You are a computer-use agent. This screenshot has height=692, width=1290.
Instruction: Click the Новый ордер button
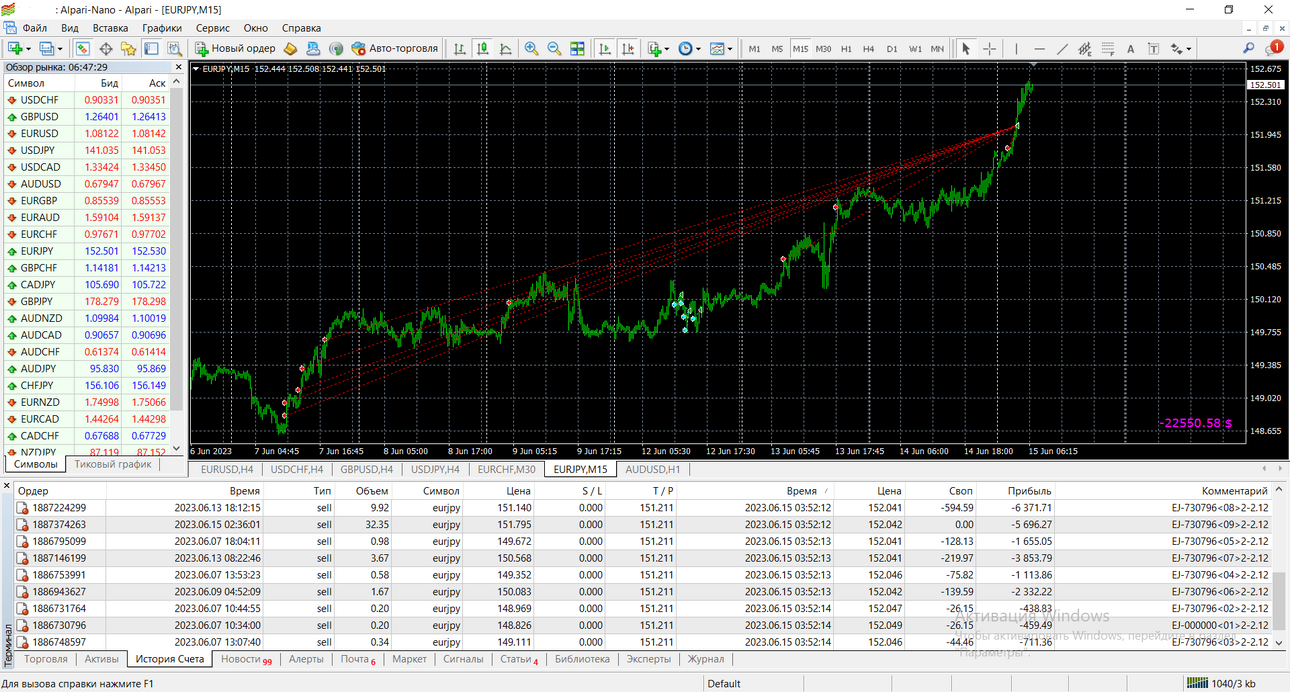point(235,48)
